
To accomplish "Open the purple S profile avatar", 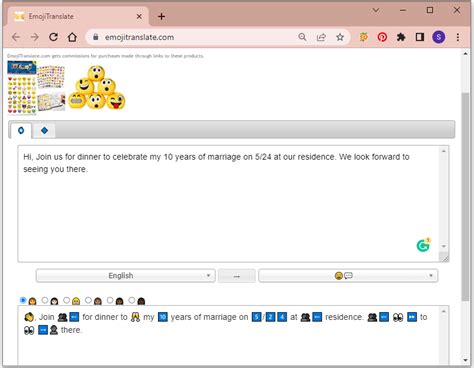I will pyautogui.click(x=439, y=37).
